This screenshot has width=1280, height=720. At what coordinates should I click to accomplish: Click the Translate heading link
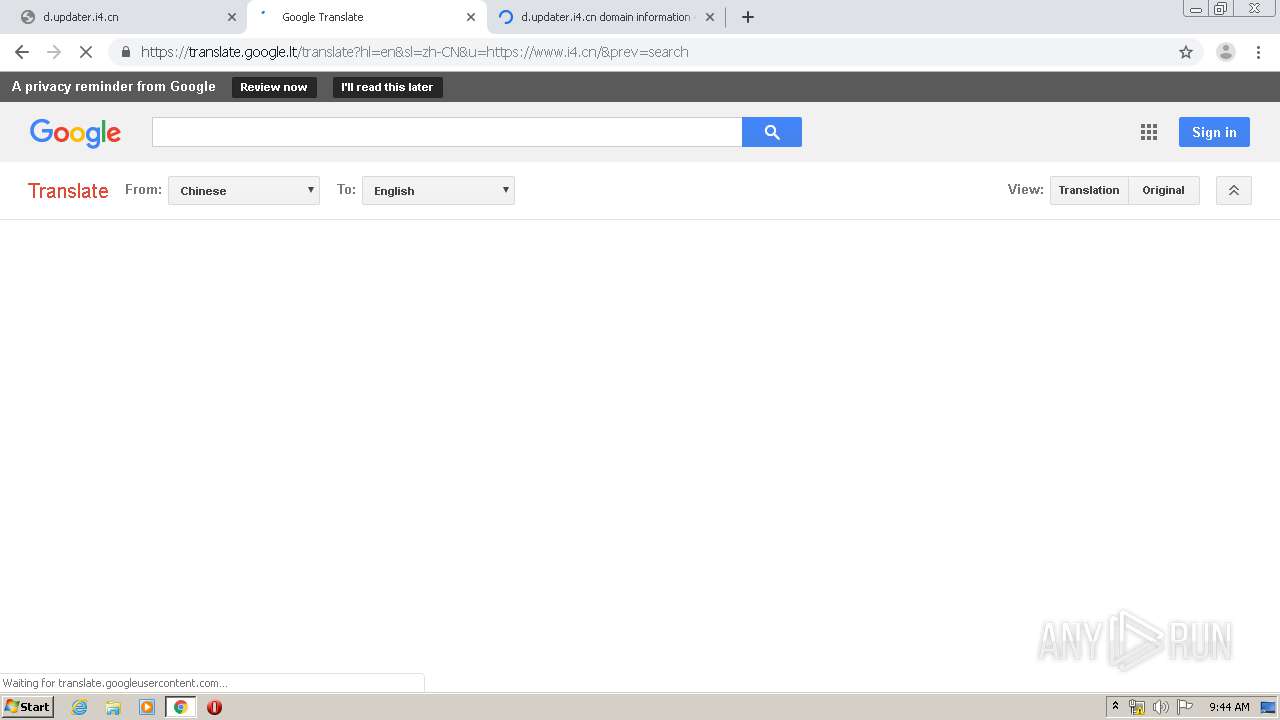(68, 191)
